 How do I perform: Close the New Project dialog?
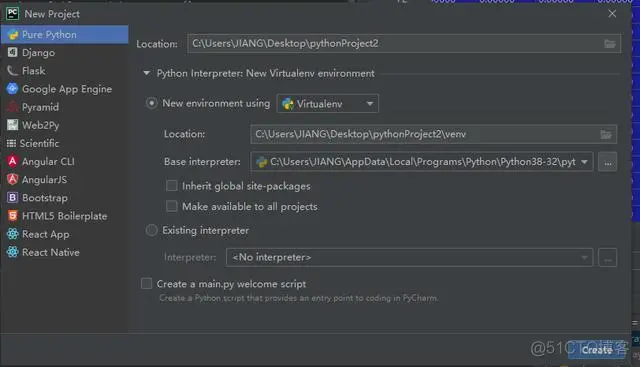pyautogui.click(x=612, y=13)
